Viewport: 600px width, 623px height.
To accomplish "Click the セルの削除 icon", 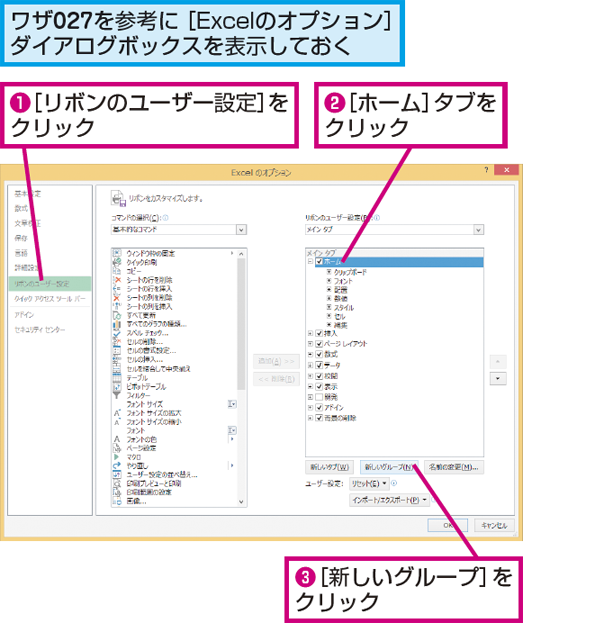I will click(117, 342).
